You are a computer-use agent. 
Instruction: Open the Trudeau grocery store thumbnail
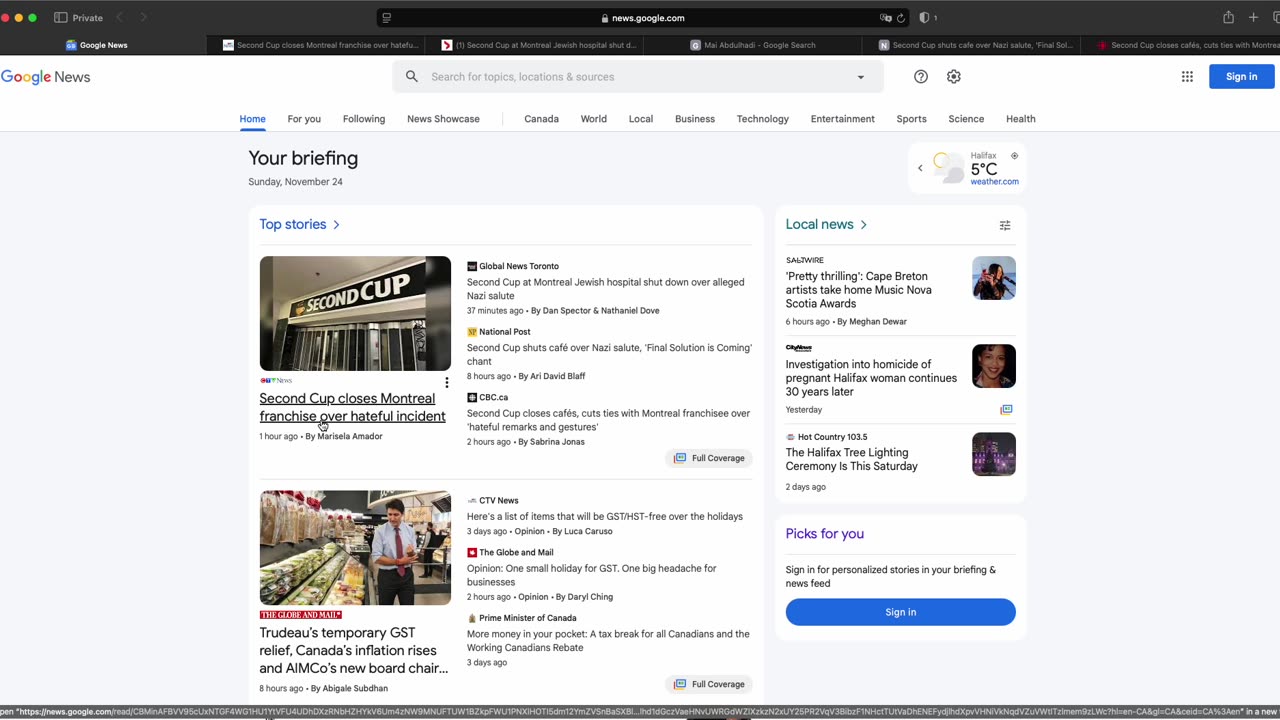(x=355, y=547)
